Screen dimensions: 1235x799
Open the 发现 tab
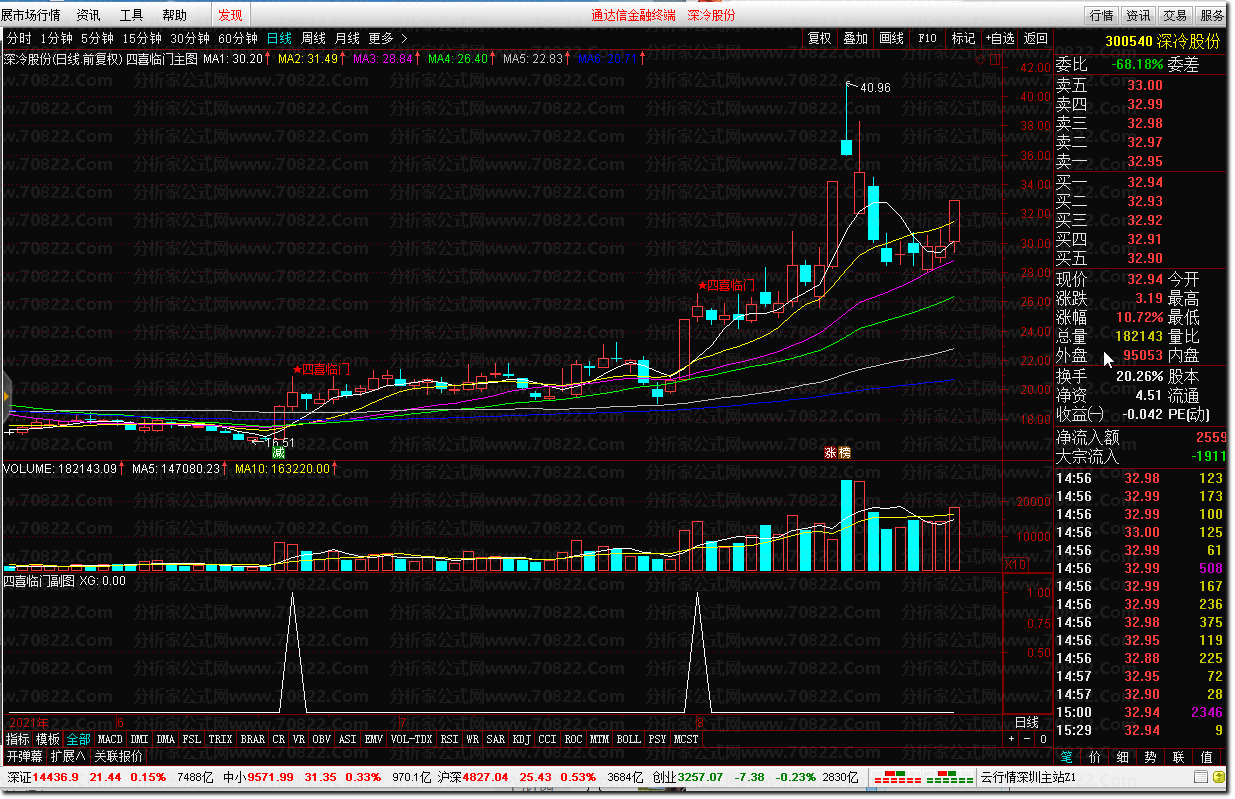pyautogui.click(x=230, y=15)
